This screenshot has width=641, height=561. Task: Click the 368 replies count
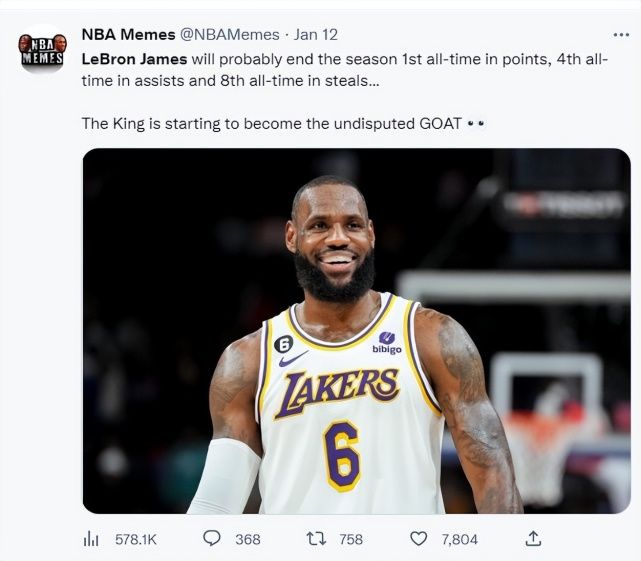coord(247,539)
